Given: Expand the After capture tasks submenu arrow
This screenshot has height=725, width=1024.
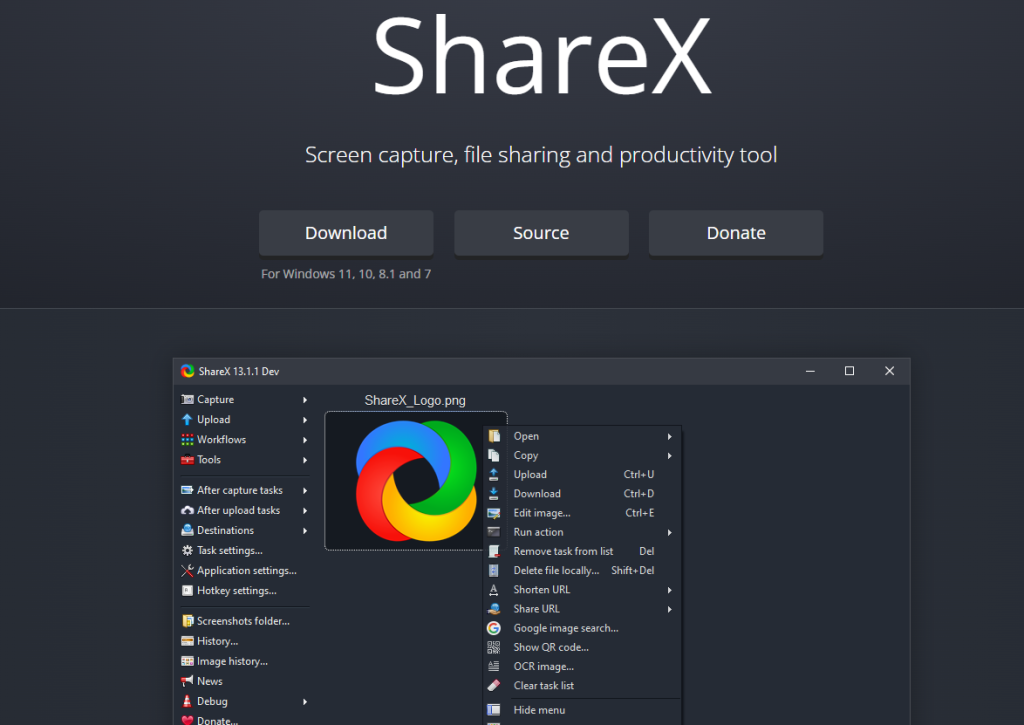Looking at the screenshot, I should point(305,491).
